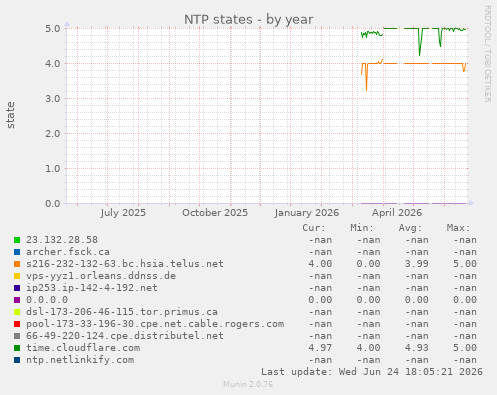Click the Last update timestamp line
The width and height of the screenshot is (497, 395).
pyautogui.click(x=372, y=372)
